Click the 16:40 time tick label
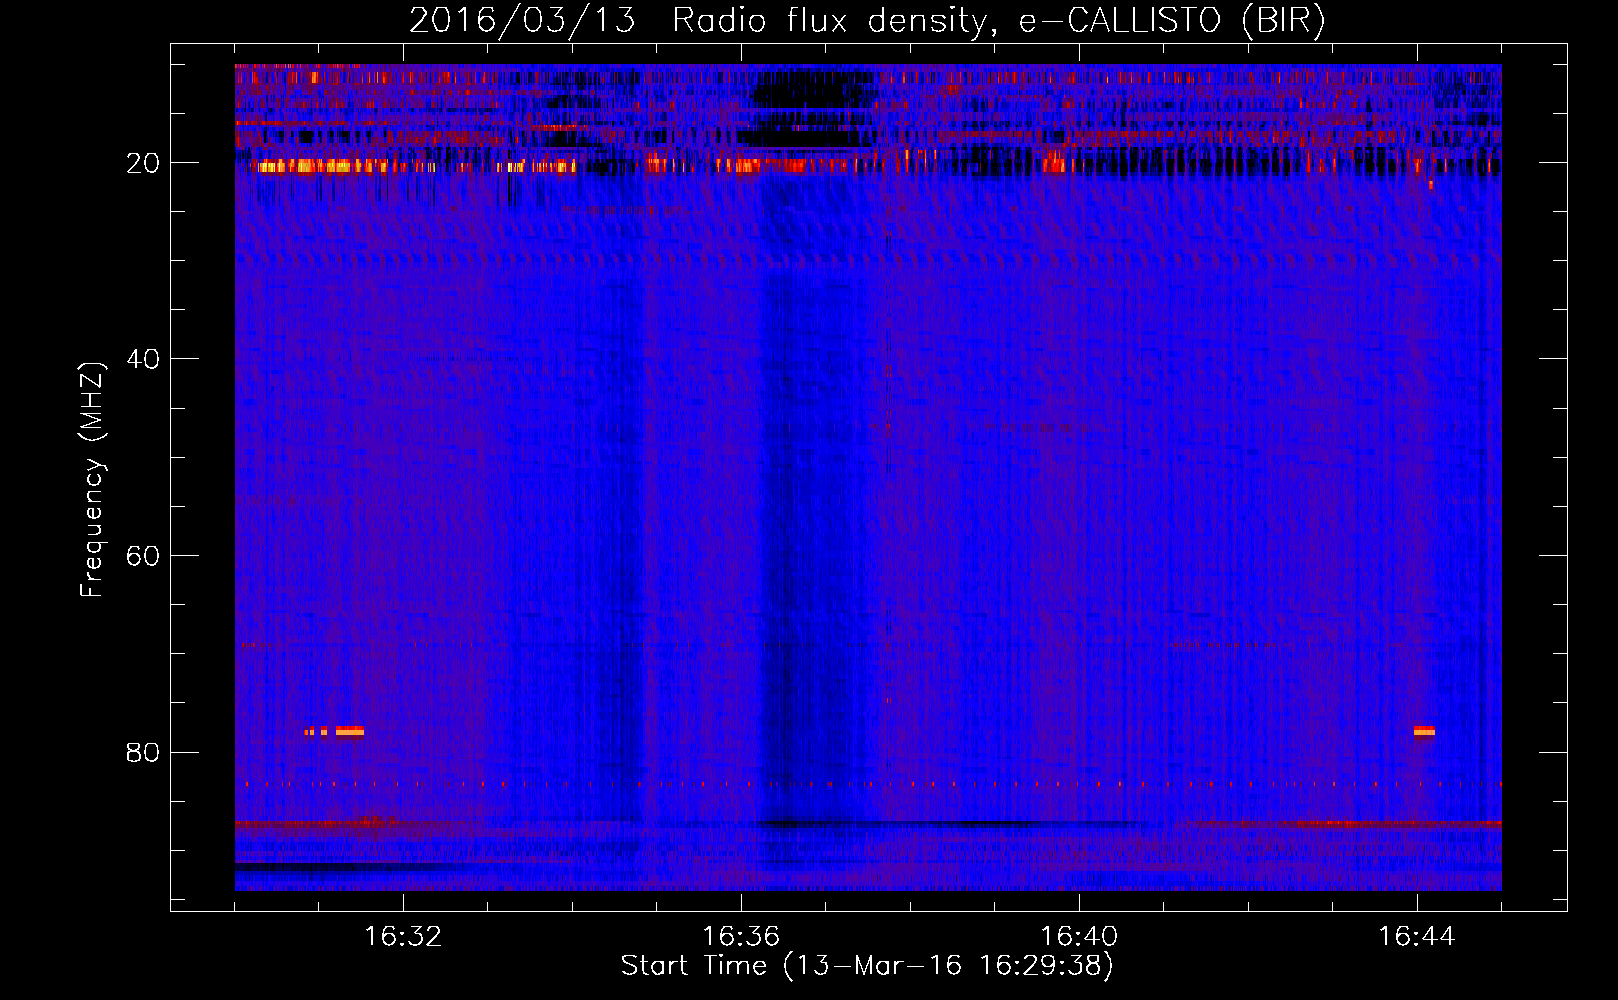 [1079, 937]
